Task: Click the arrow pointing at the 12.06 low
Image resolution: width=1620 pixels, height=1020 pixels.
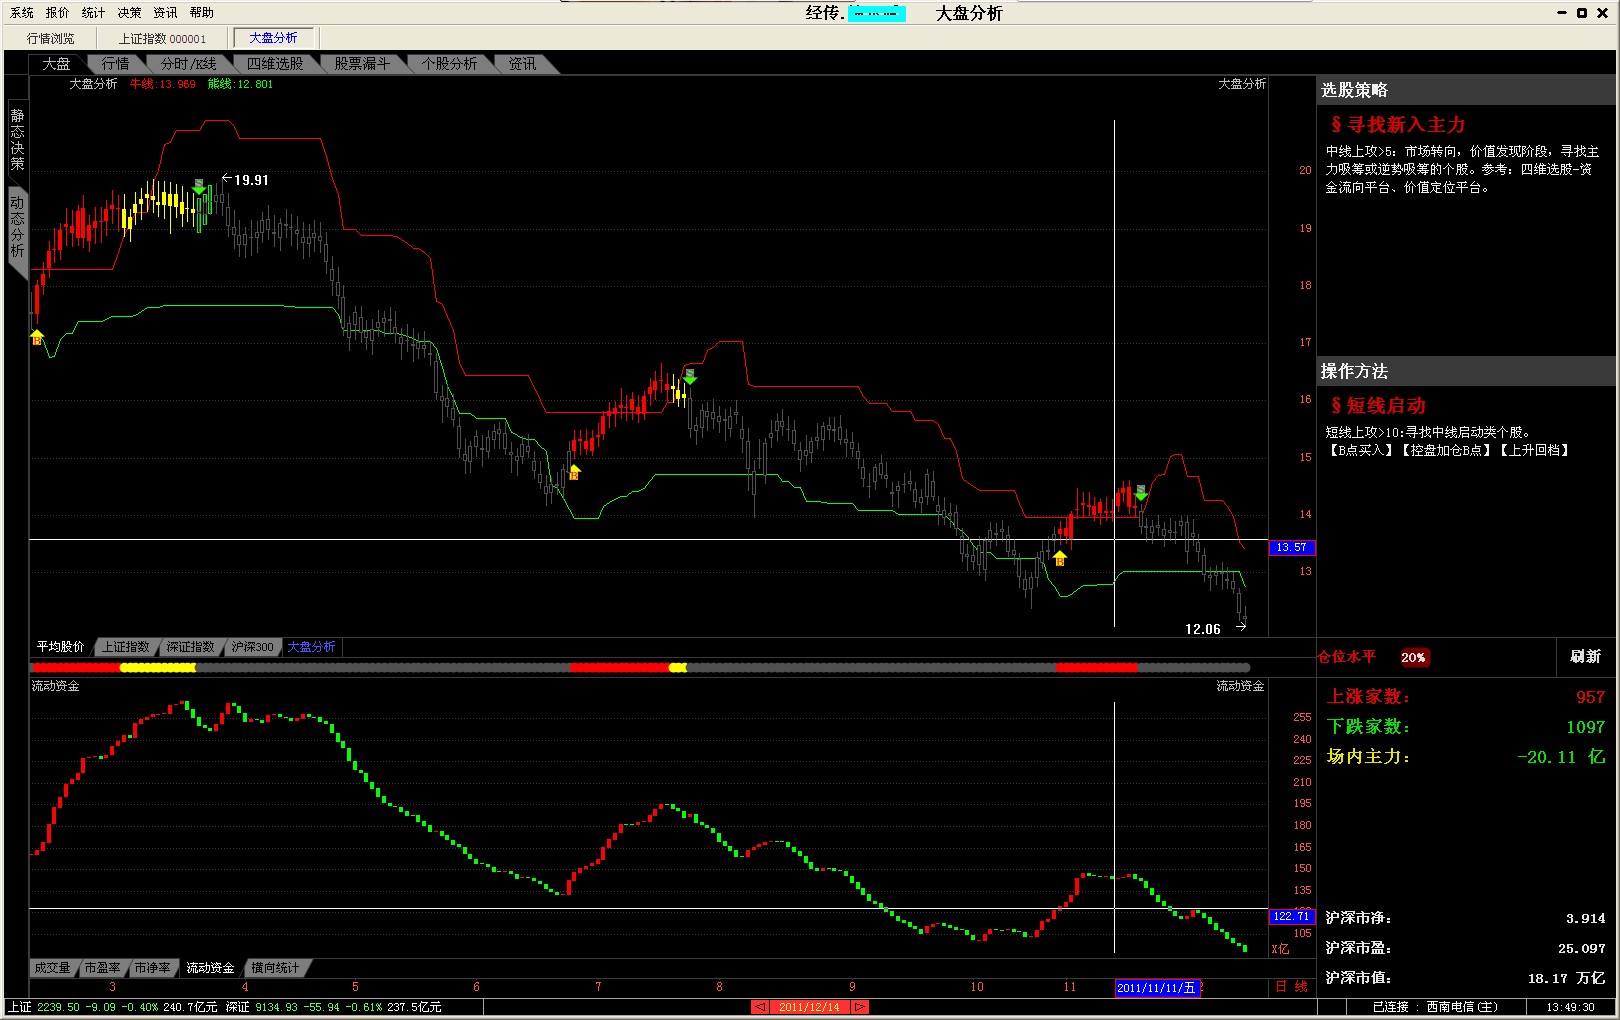Action: pyautogui.click(x=1241, y=627)
